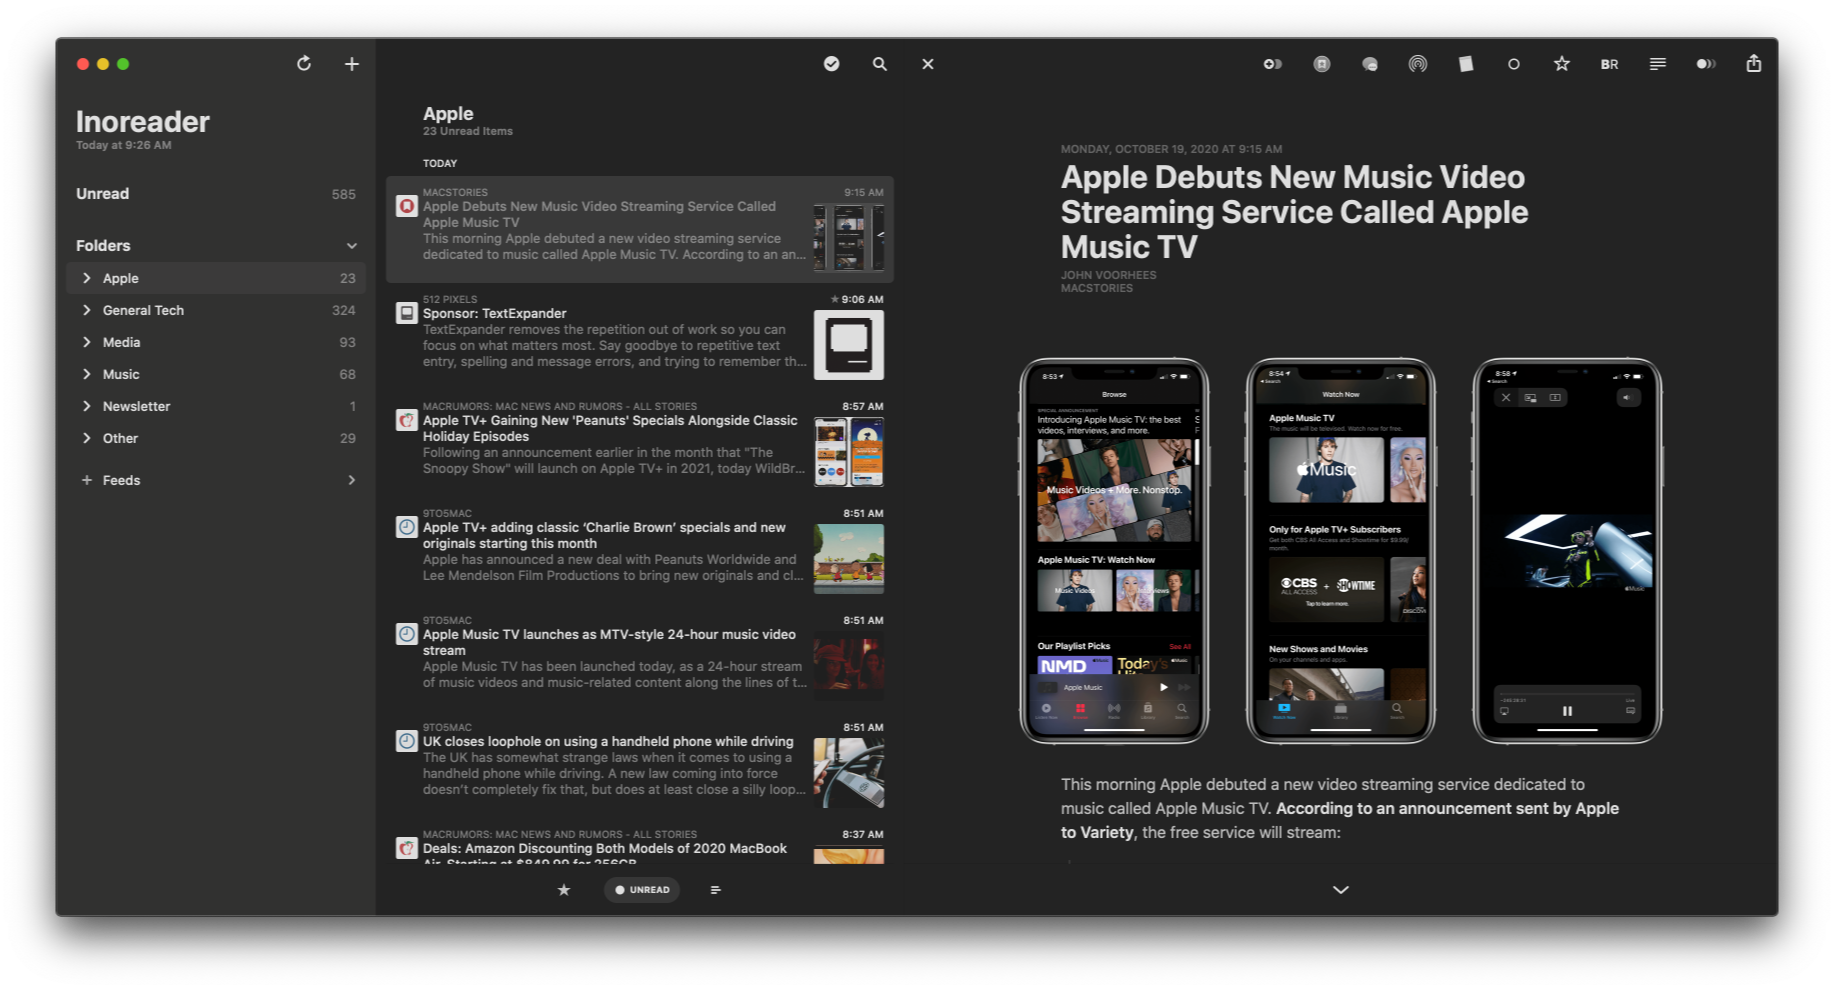Add a new subscription

click(352, 63)
